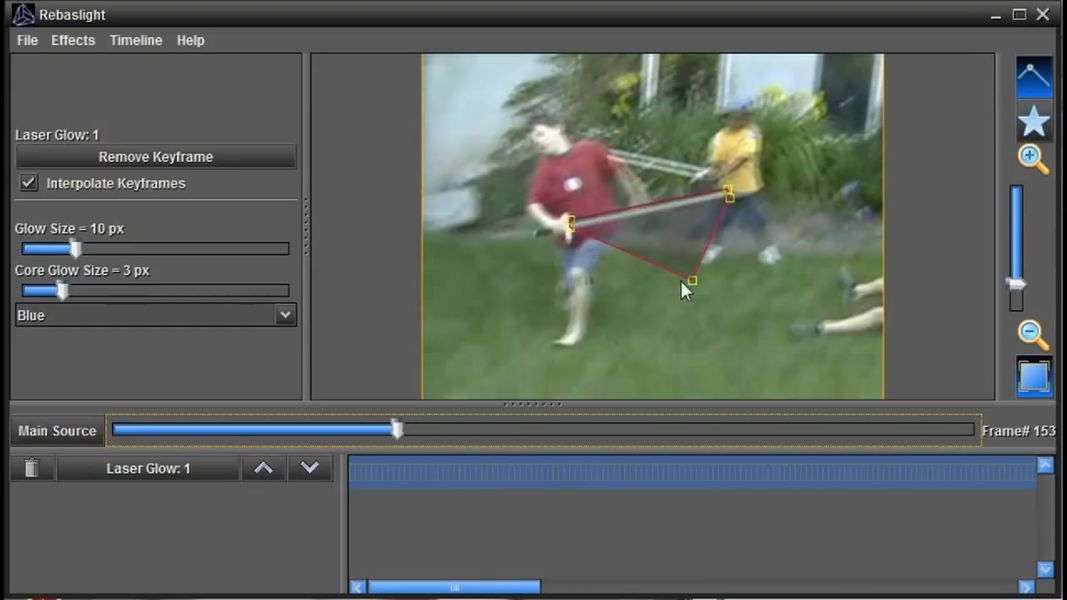Move Laser Glow layer down with arrow

pos(310,468)
